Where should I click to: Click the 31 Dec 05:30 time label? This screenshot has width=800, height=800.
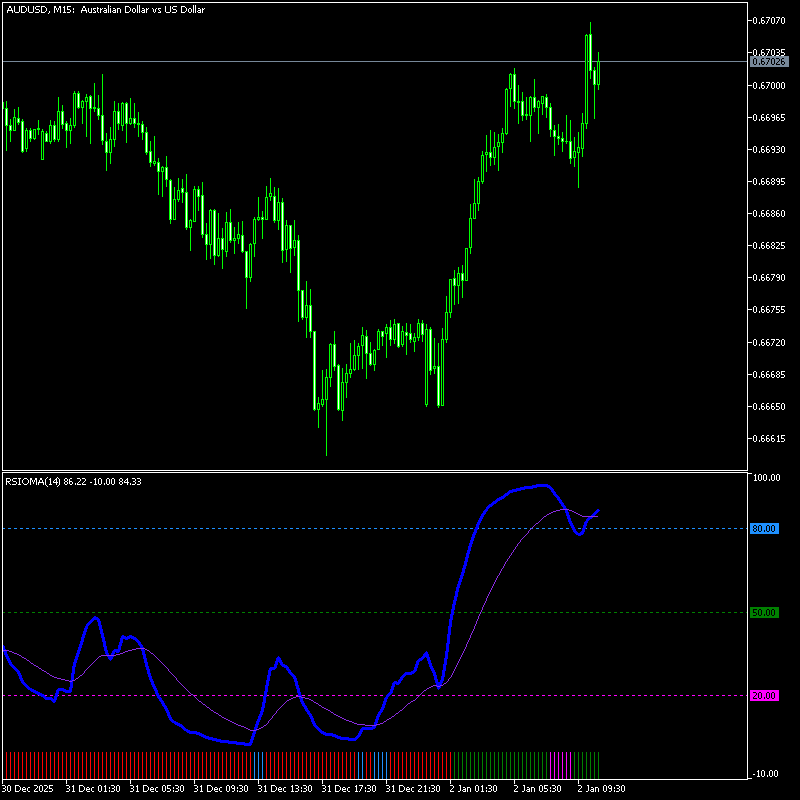(156, 788)
